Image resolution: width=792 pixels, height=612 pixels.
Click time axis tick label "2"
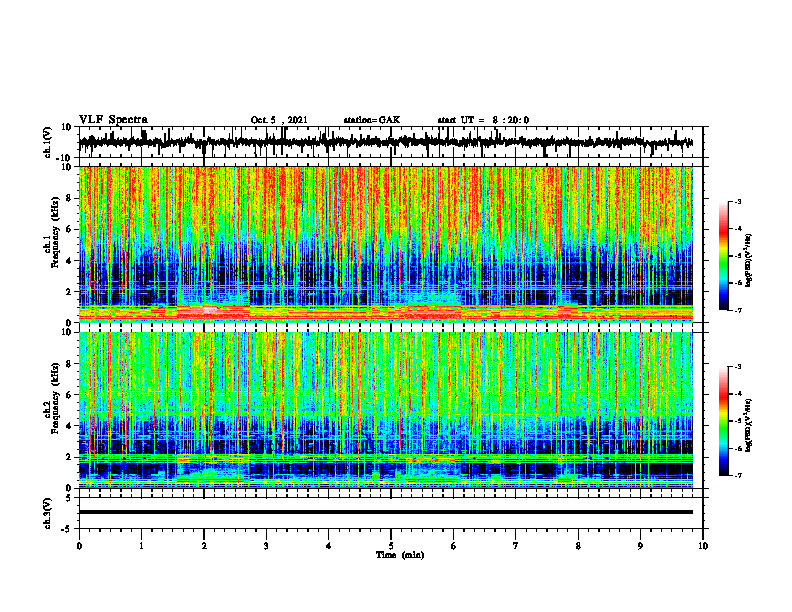[204, 546]
